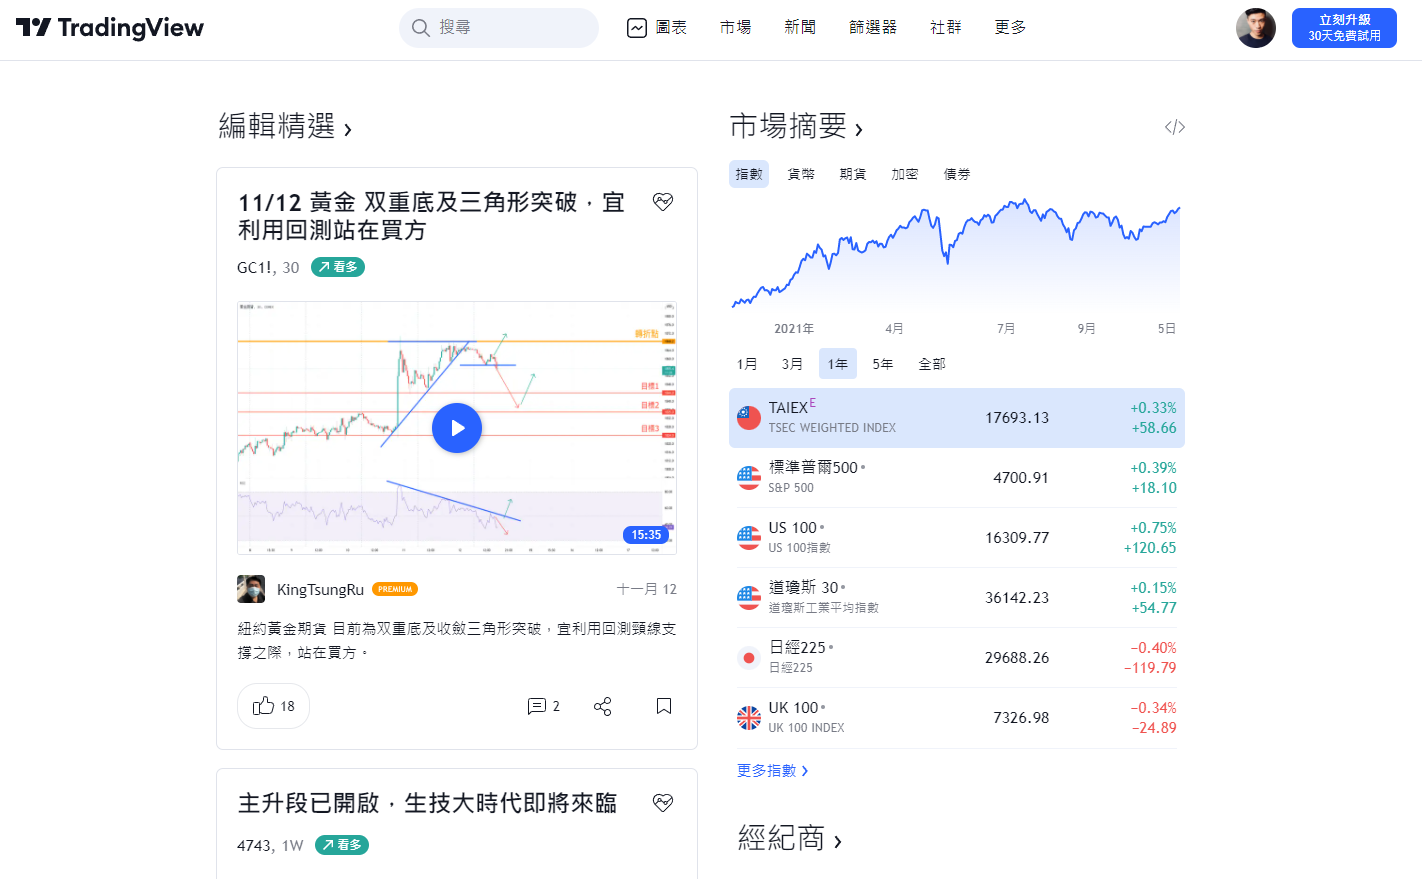Image resolution: width=1422 pixels, height=879 pixels.
Task: Select the 道瓊斯 30 index row
Action: 957,598
